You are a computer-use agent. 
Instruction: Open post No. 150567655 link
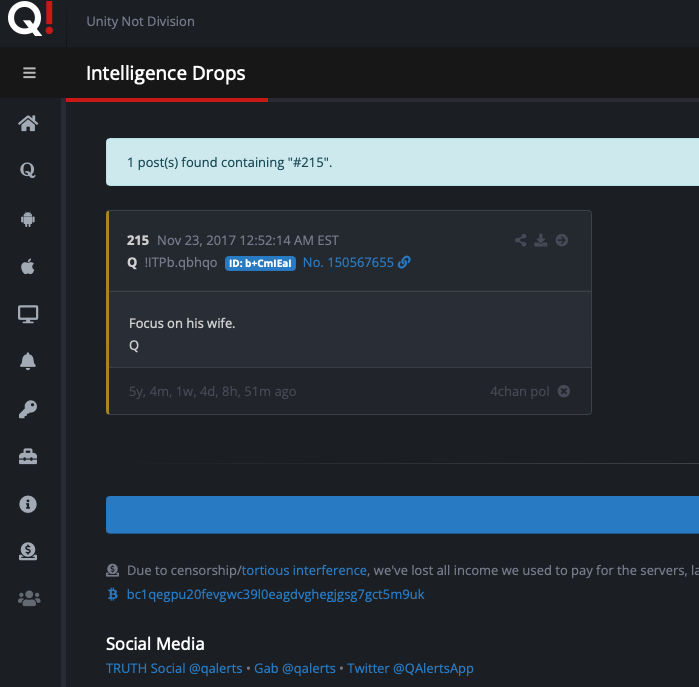click(x=356, y=263)
